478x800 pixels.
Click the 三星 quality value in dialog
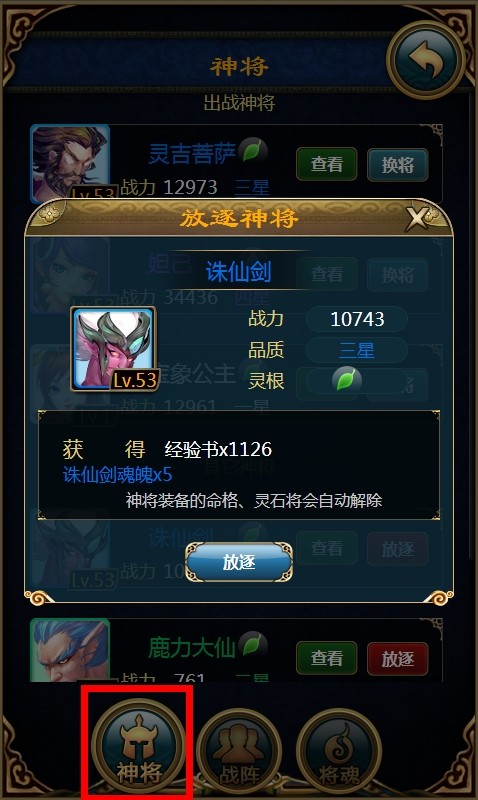(x=357, y=351)
